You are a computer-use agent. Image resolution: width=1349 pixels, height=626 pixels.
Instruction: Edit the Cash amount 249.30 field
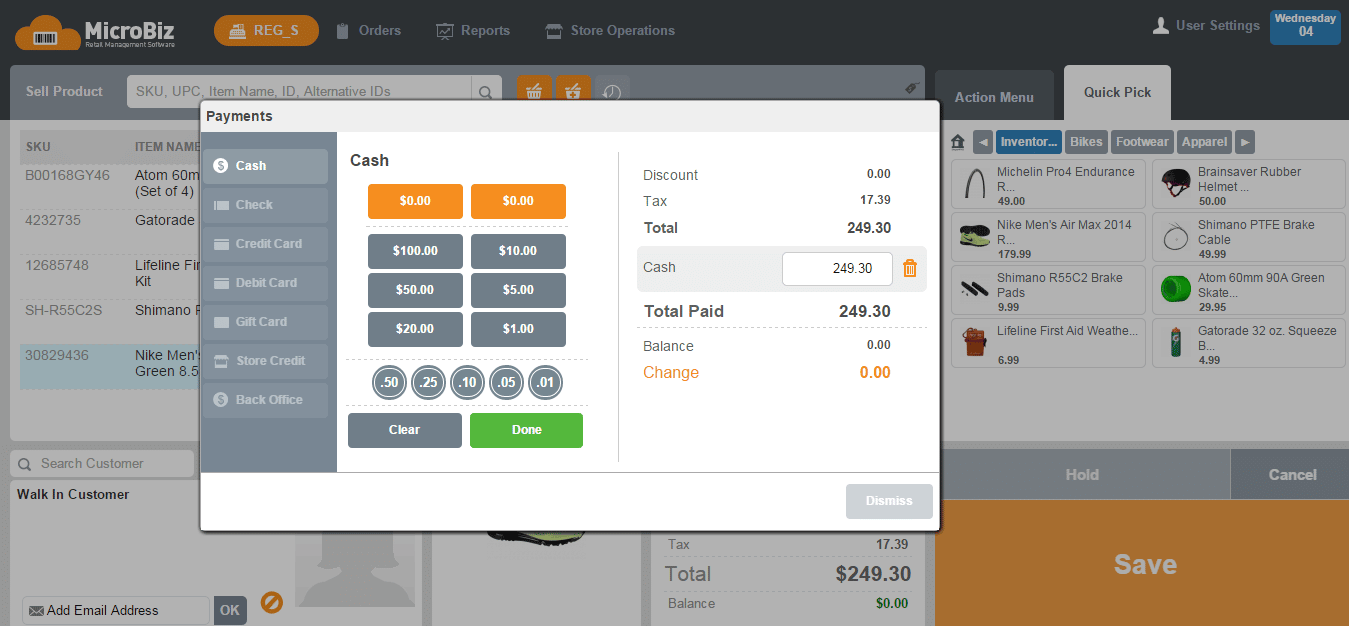click(x=837, y=269)
